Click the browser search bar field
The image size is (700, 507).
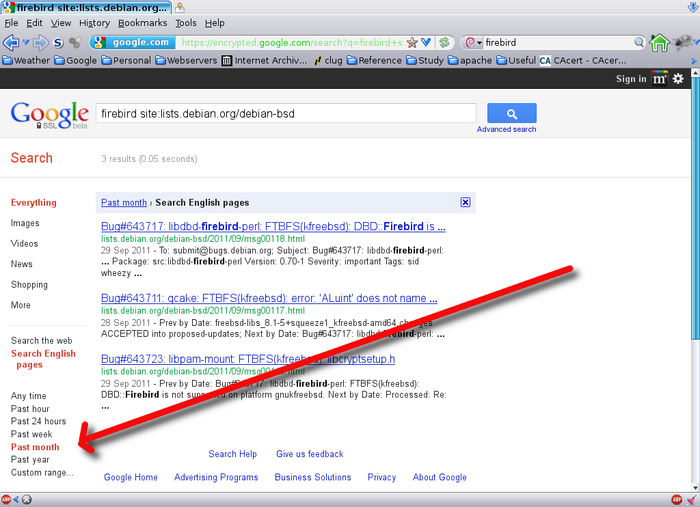coord(558,43)
